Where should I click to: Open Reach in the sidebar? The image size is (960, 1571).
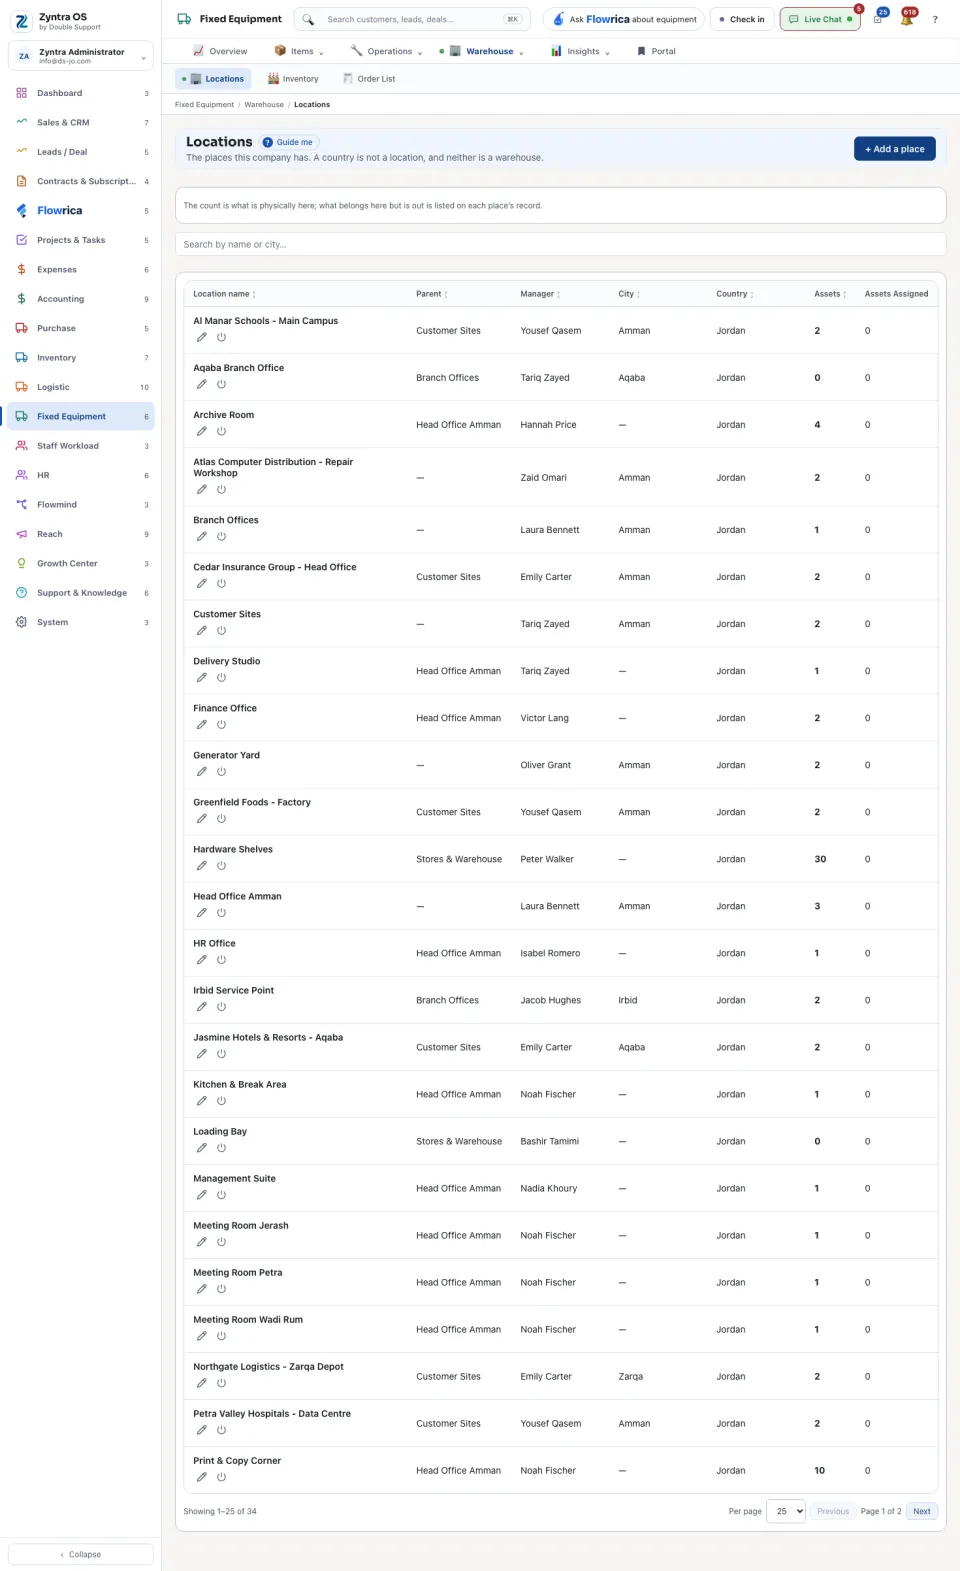(x=80, y=534)
